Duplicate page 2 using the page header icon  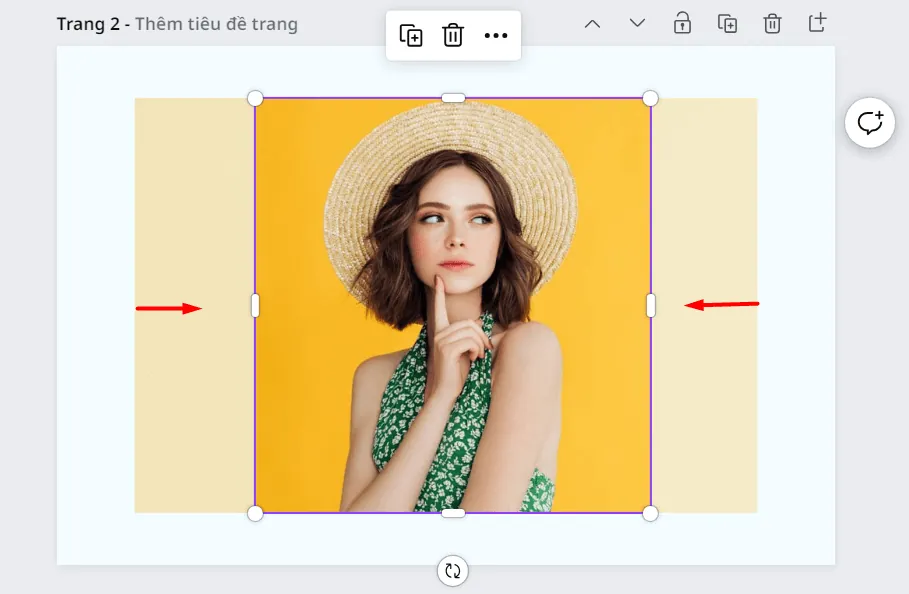(728, 24)
